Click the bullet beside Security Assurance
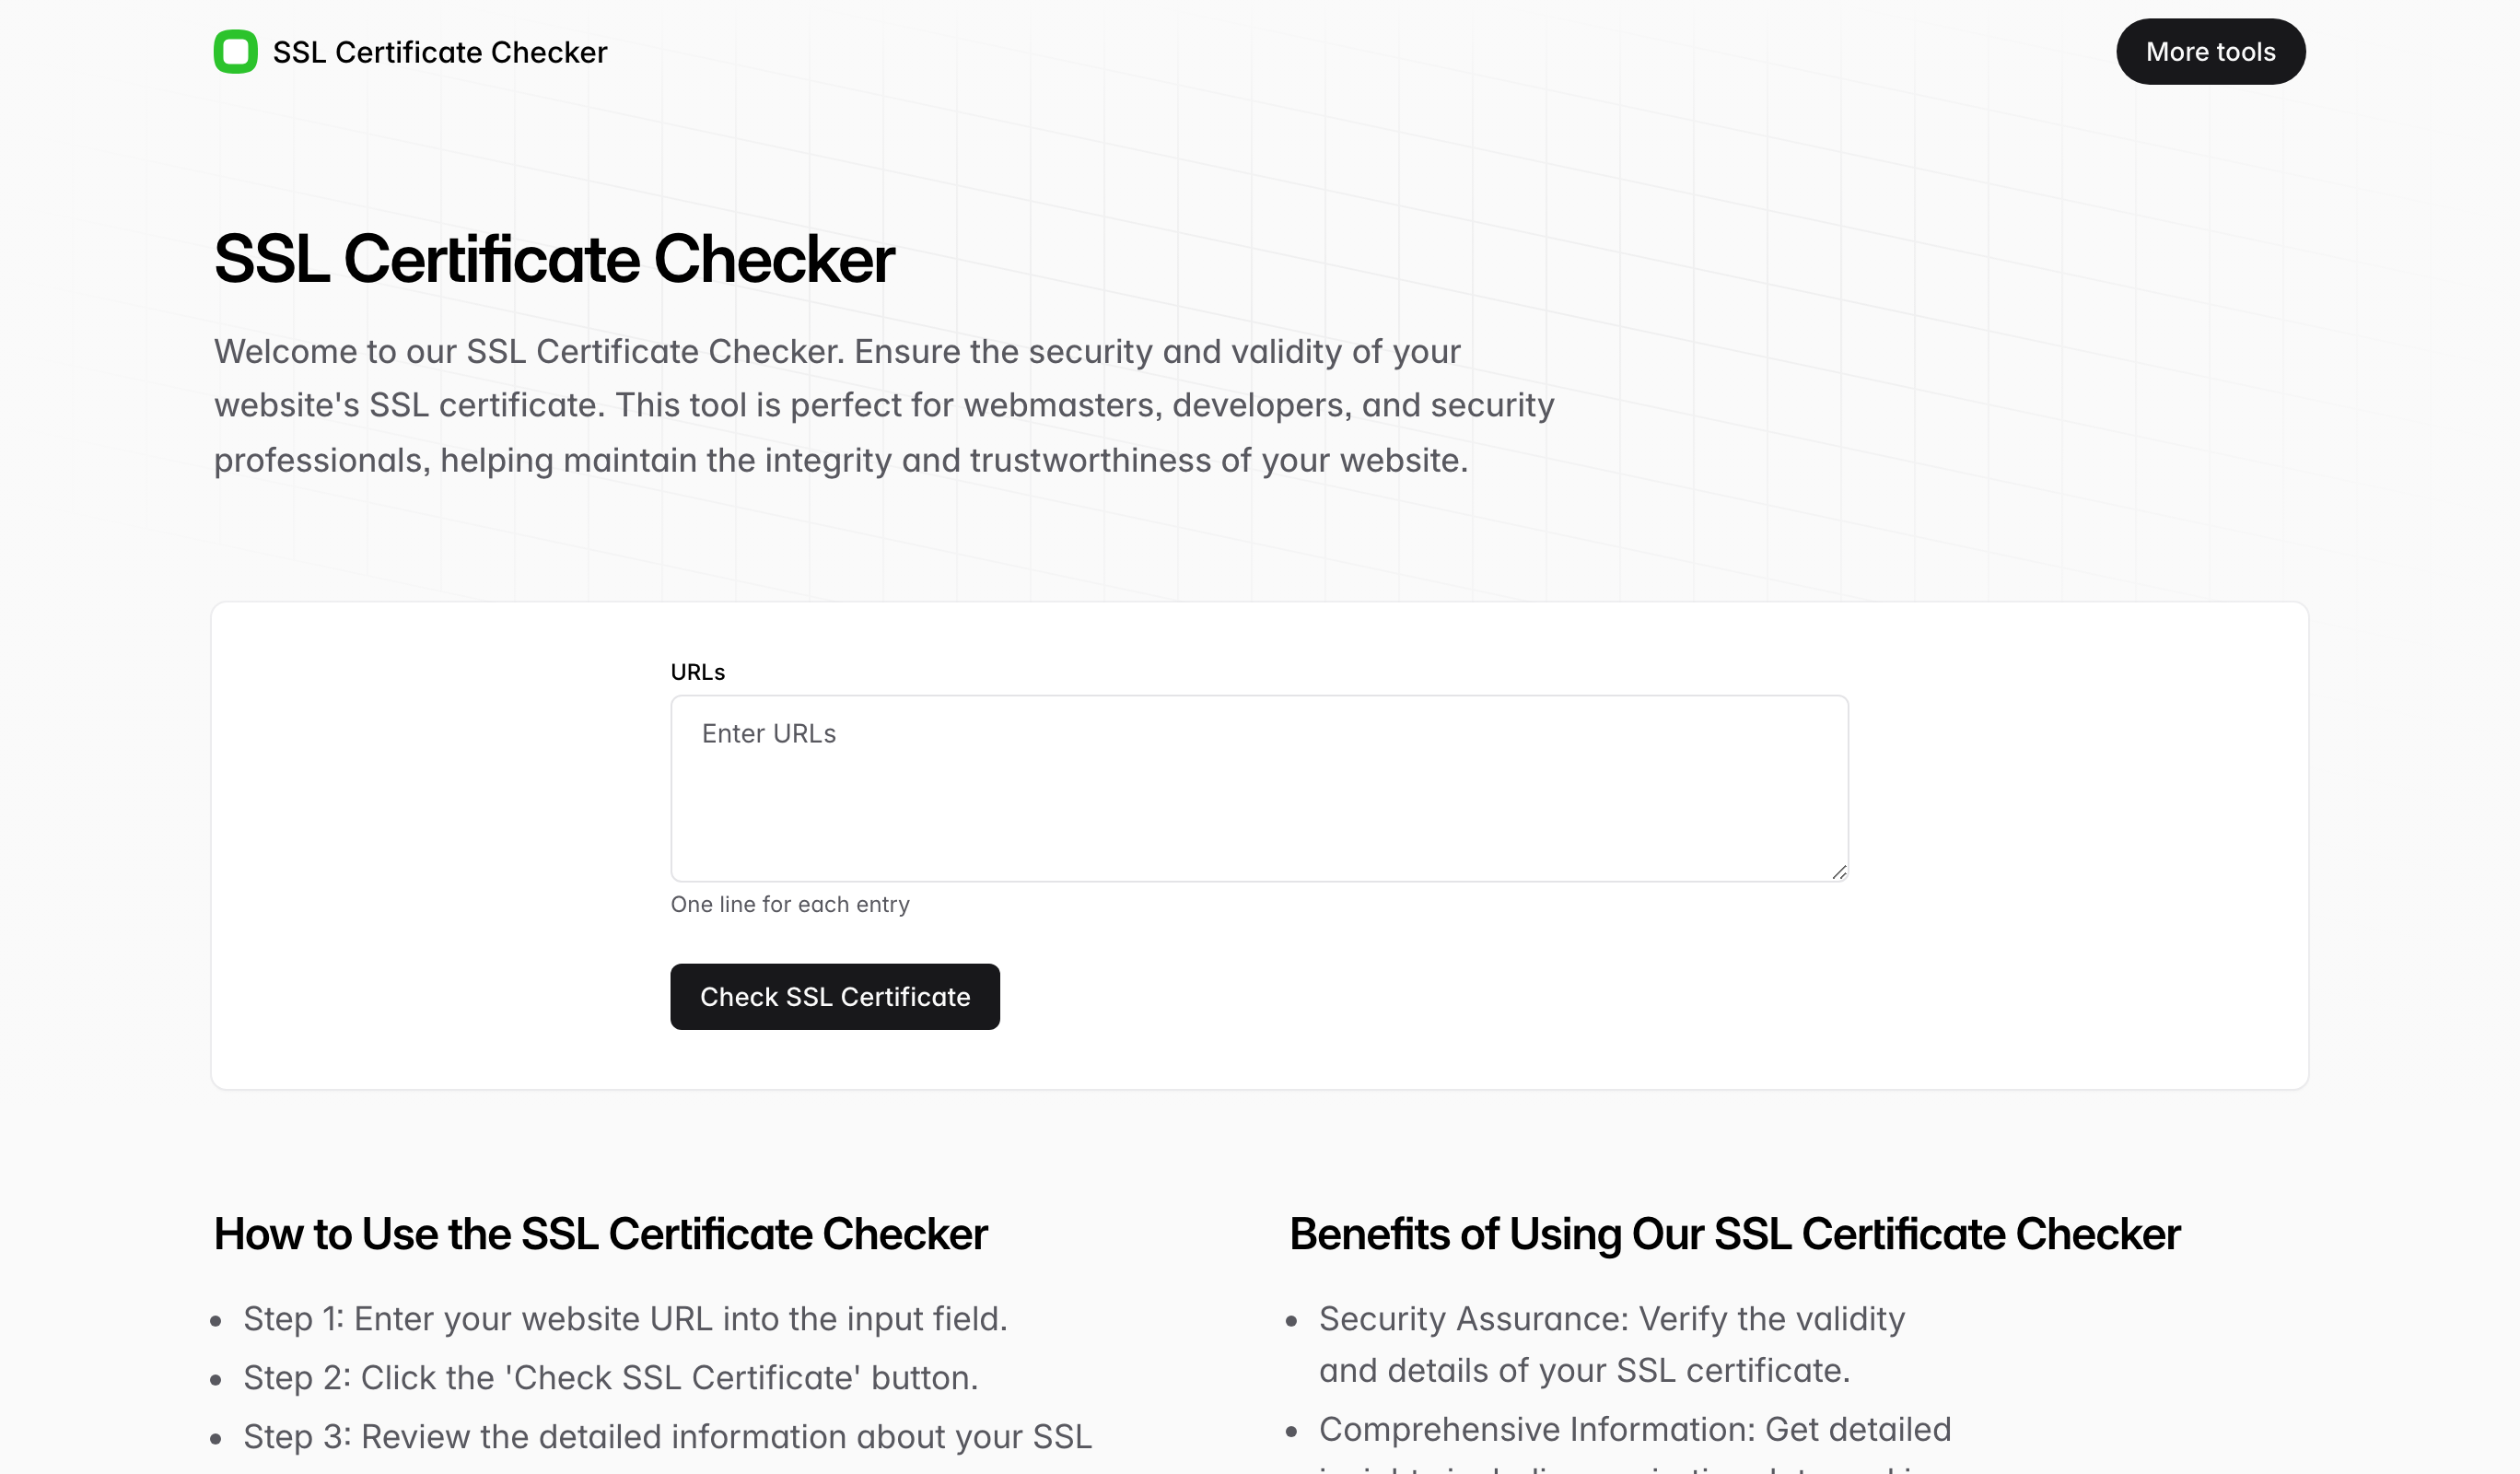The height and width of the screenshot is (1474, 2520). tap(1291, 1322)
